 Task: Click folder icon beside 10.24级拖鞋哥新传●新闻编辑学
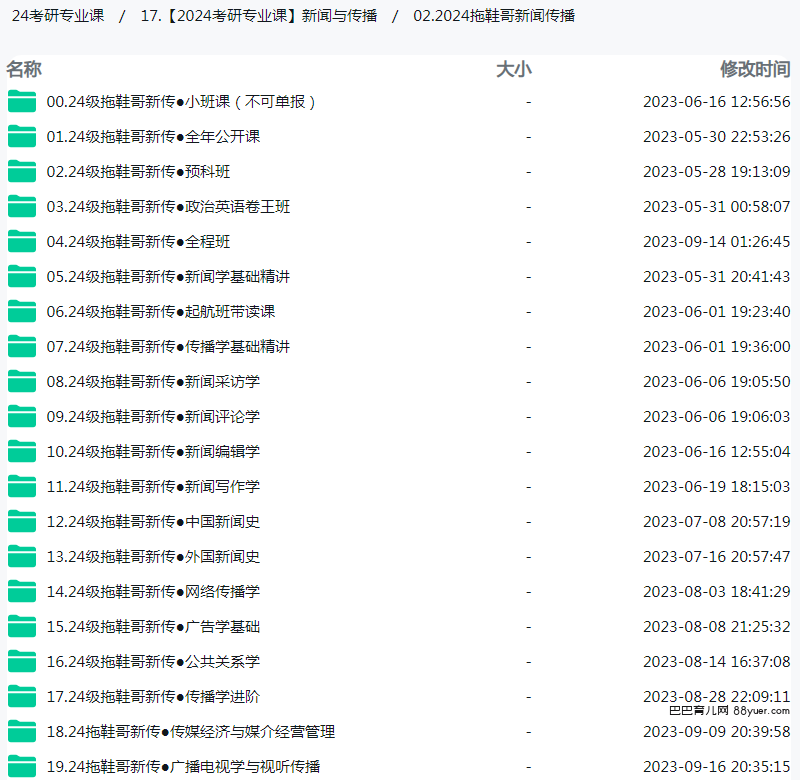click(22, 451)
